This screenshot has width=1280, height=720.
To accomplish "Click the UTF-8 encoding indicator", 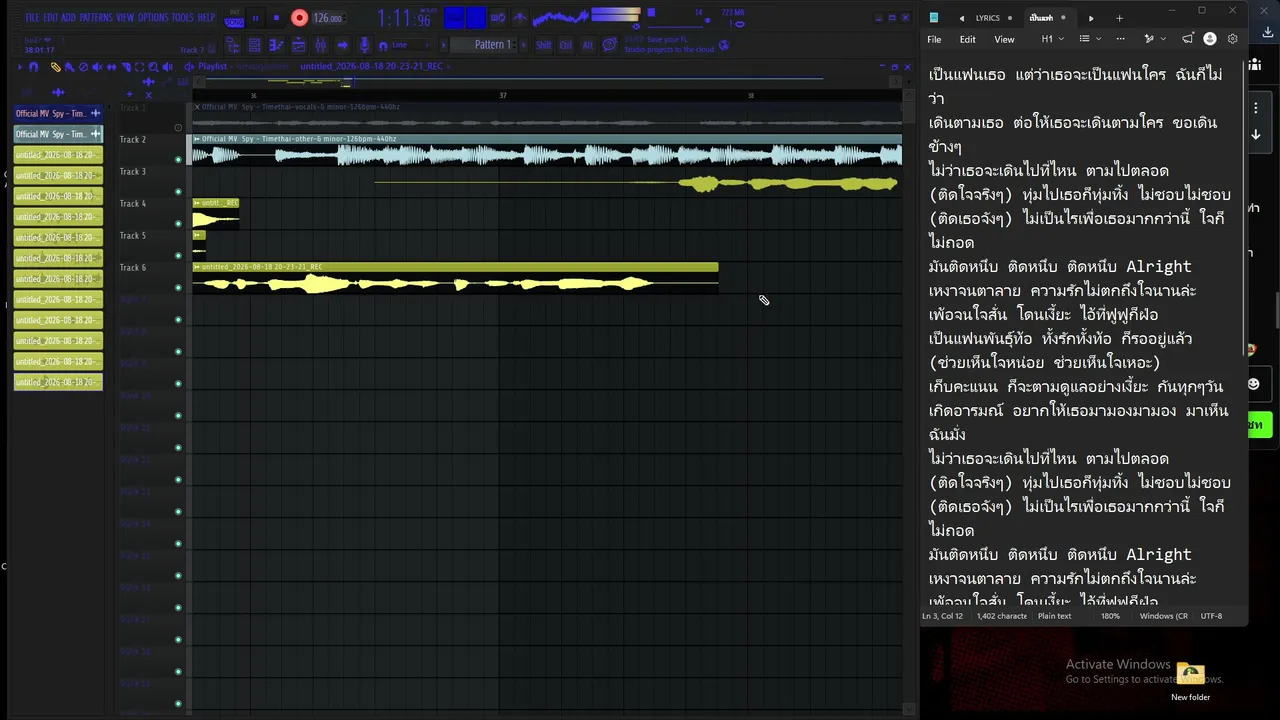I will [1211, 616].
